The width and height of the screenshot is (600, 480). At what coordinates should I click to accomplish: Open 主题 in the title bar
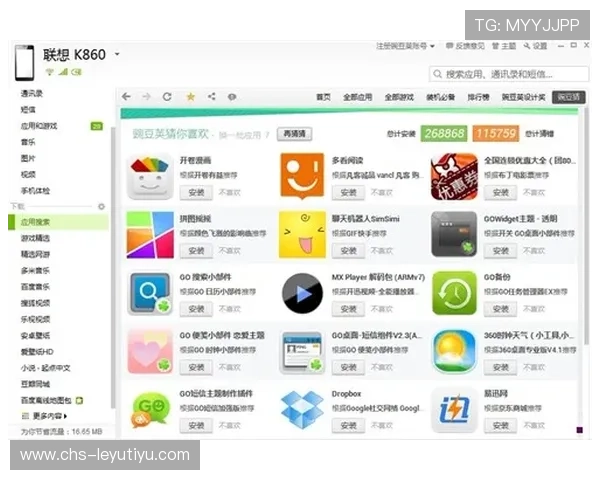click(504, 46)
